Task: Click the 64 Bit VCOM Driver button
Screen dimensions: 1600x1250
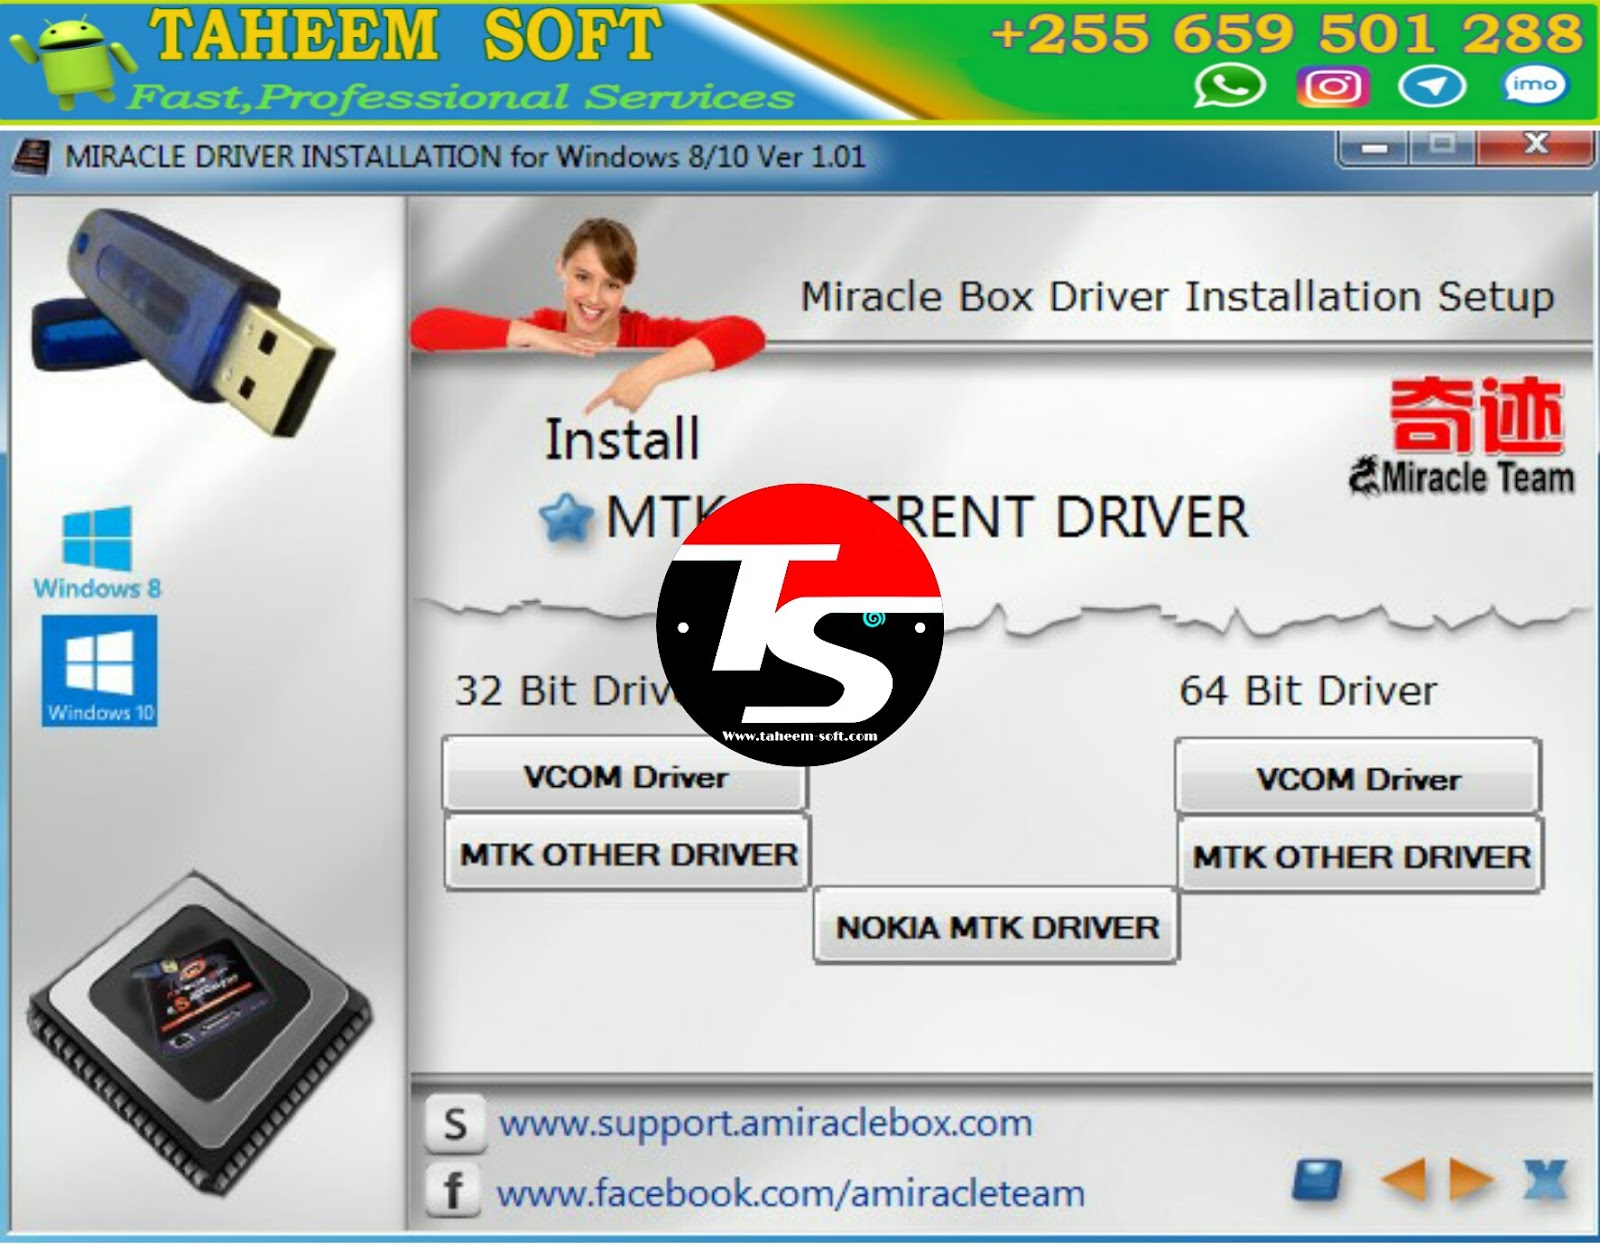Action: [1358, 777]
